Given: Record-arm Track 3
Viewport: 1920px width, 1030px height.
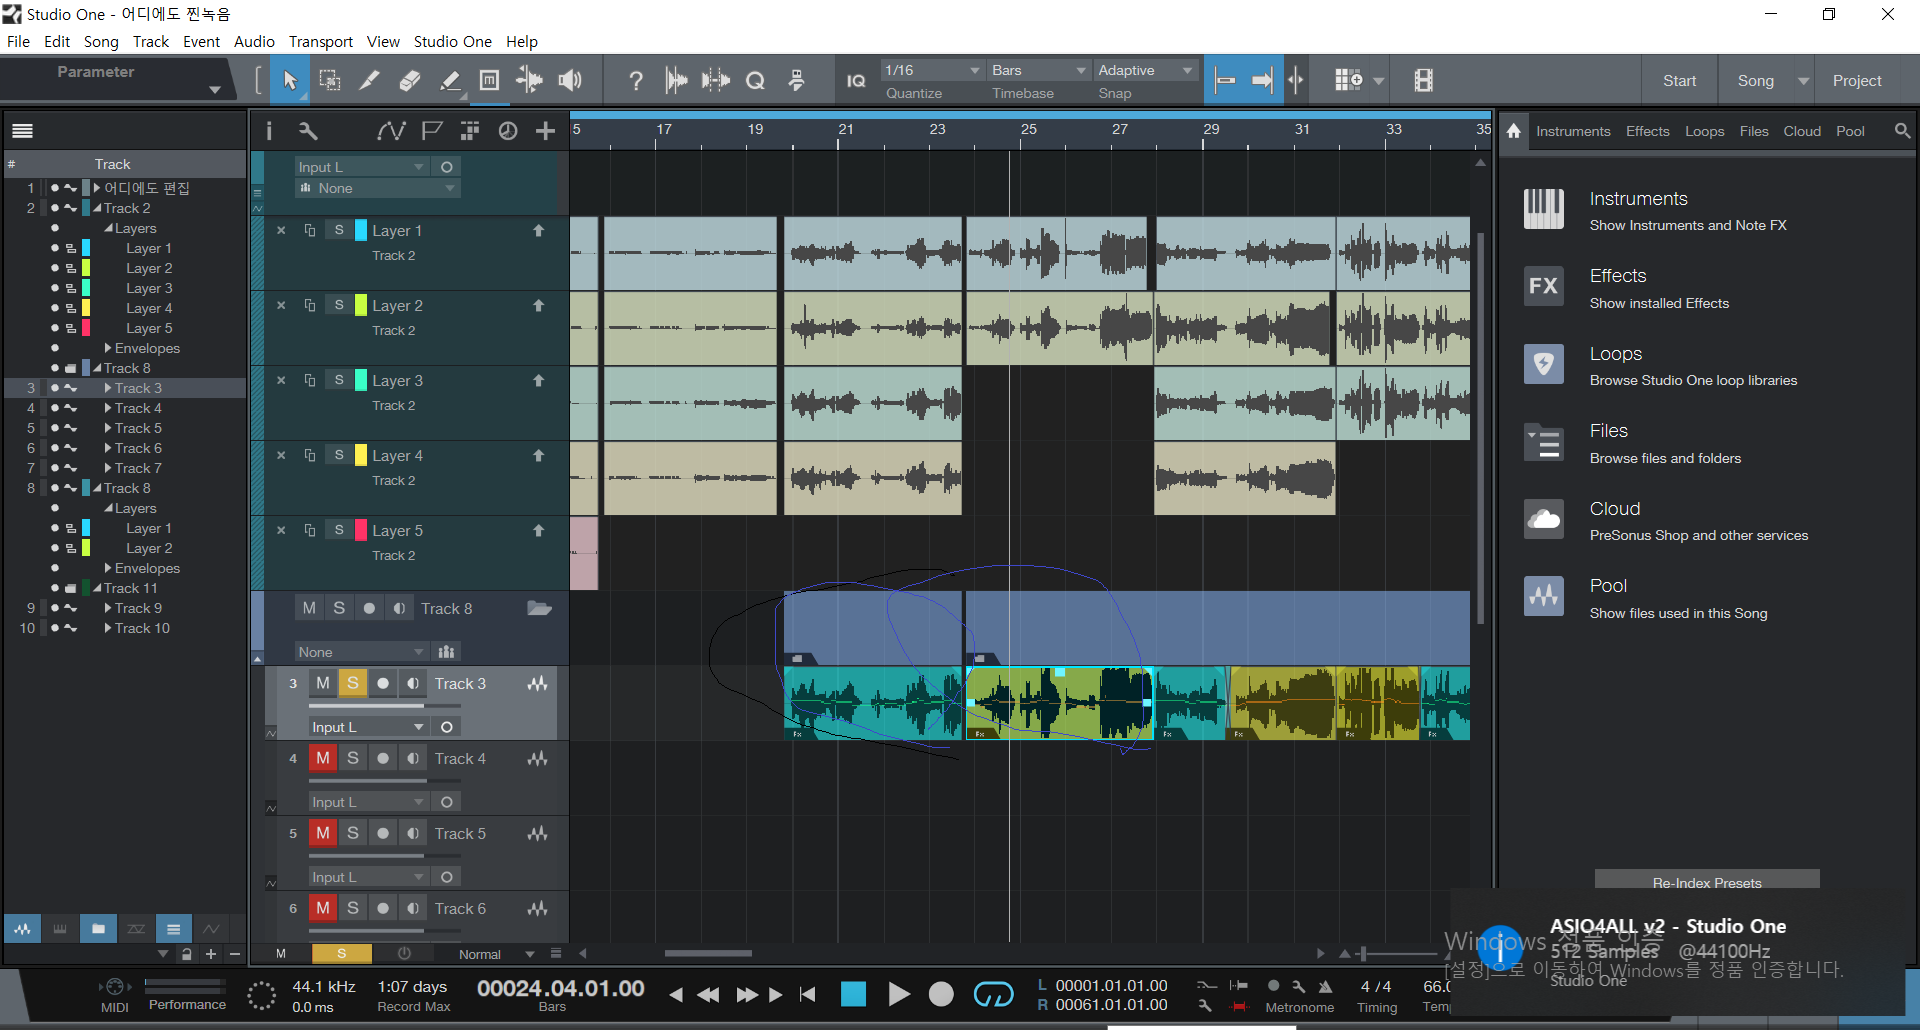Looking at the screenshot, I should 383,683.
